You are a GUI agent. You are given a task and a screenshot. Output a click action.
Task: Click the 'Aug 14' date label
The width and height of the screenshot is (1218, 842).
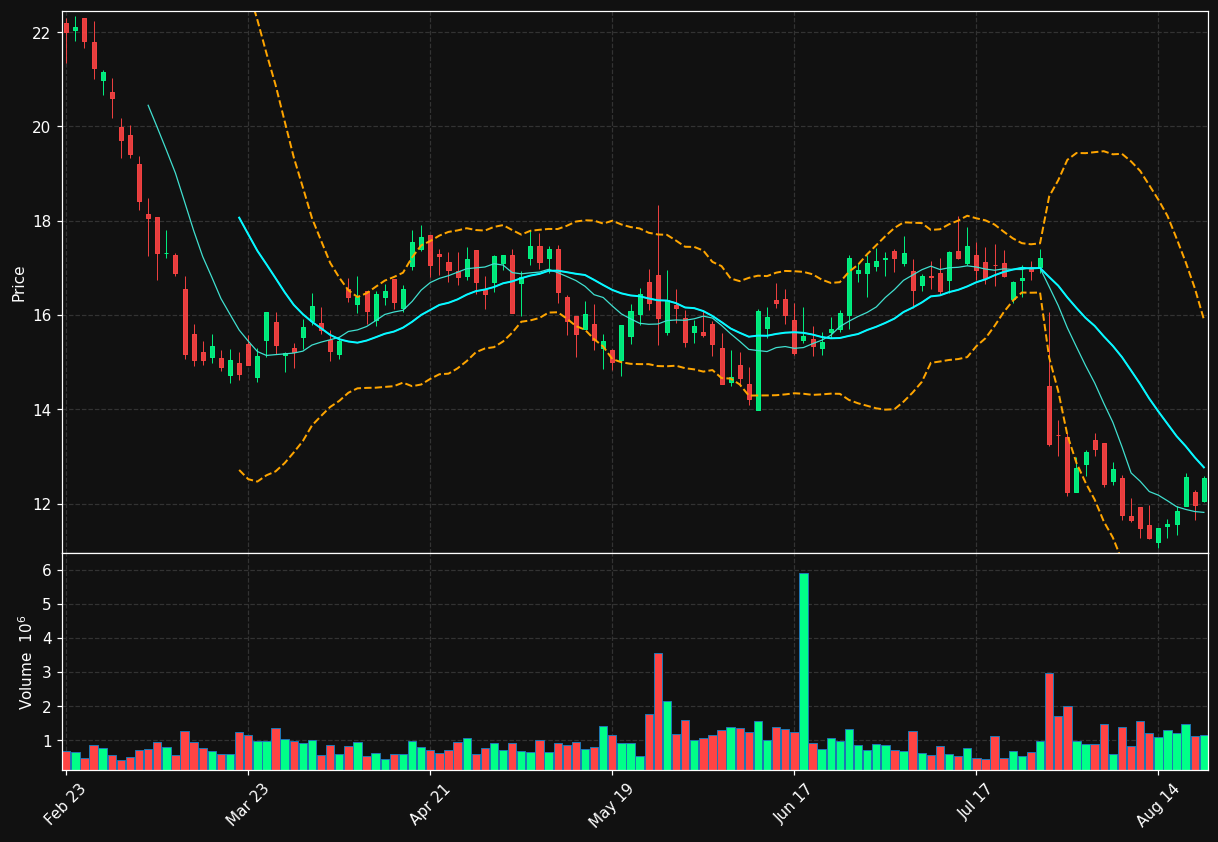pos(1158,804)
